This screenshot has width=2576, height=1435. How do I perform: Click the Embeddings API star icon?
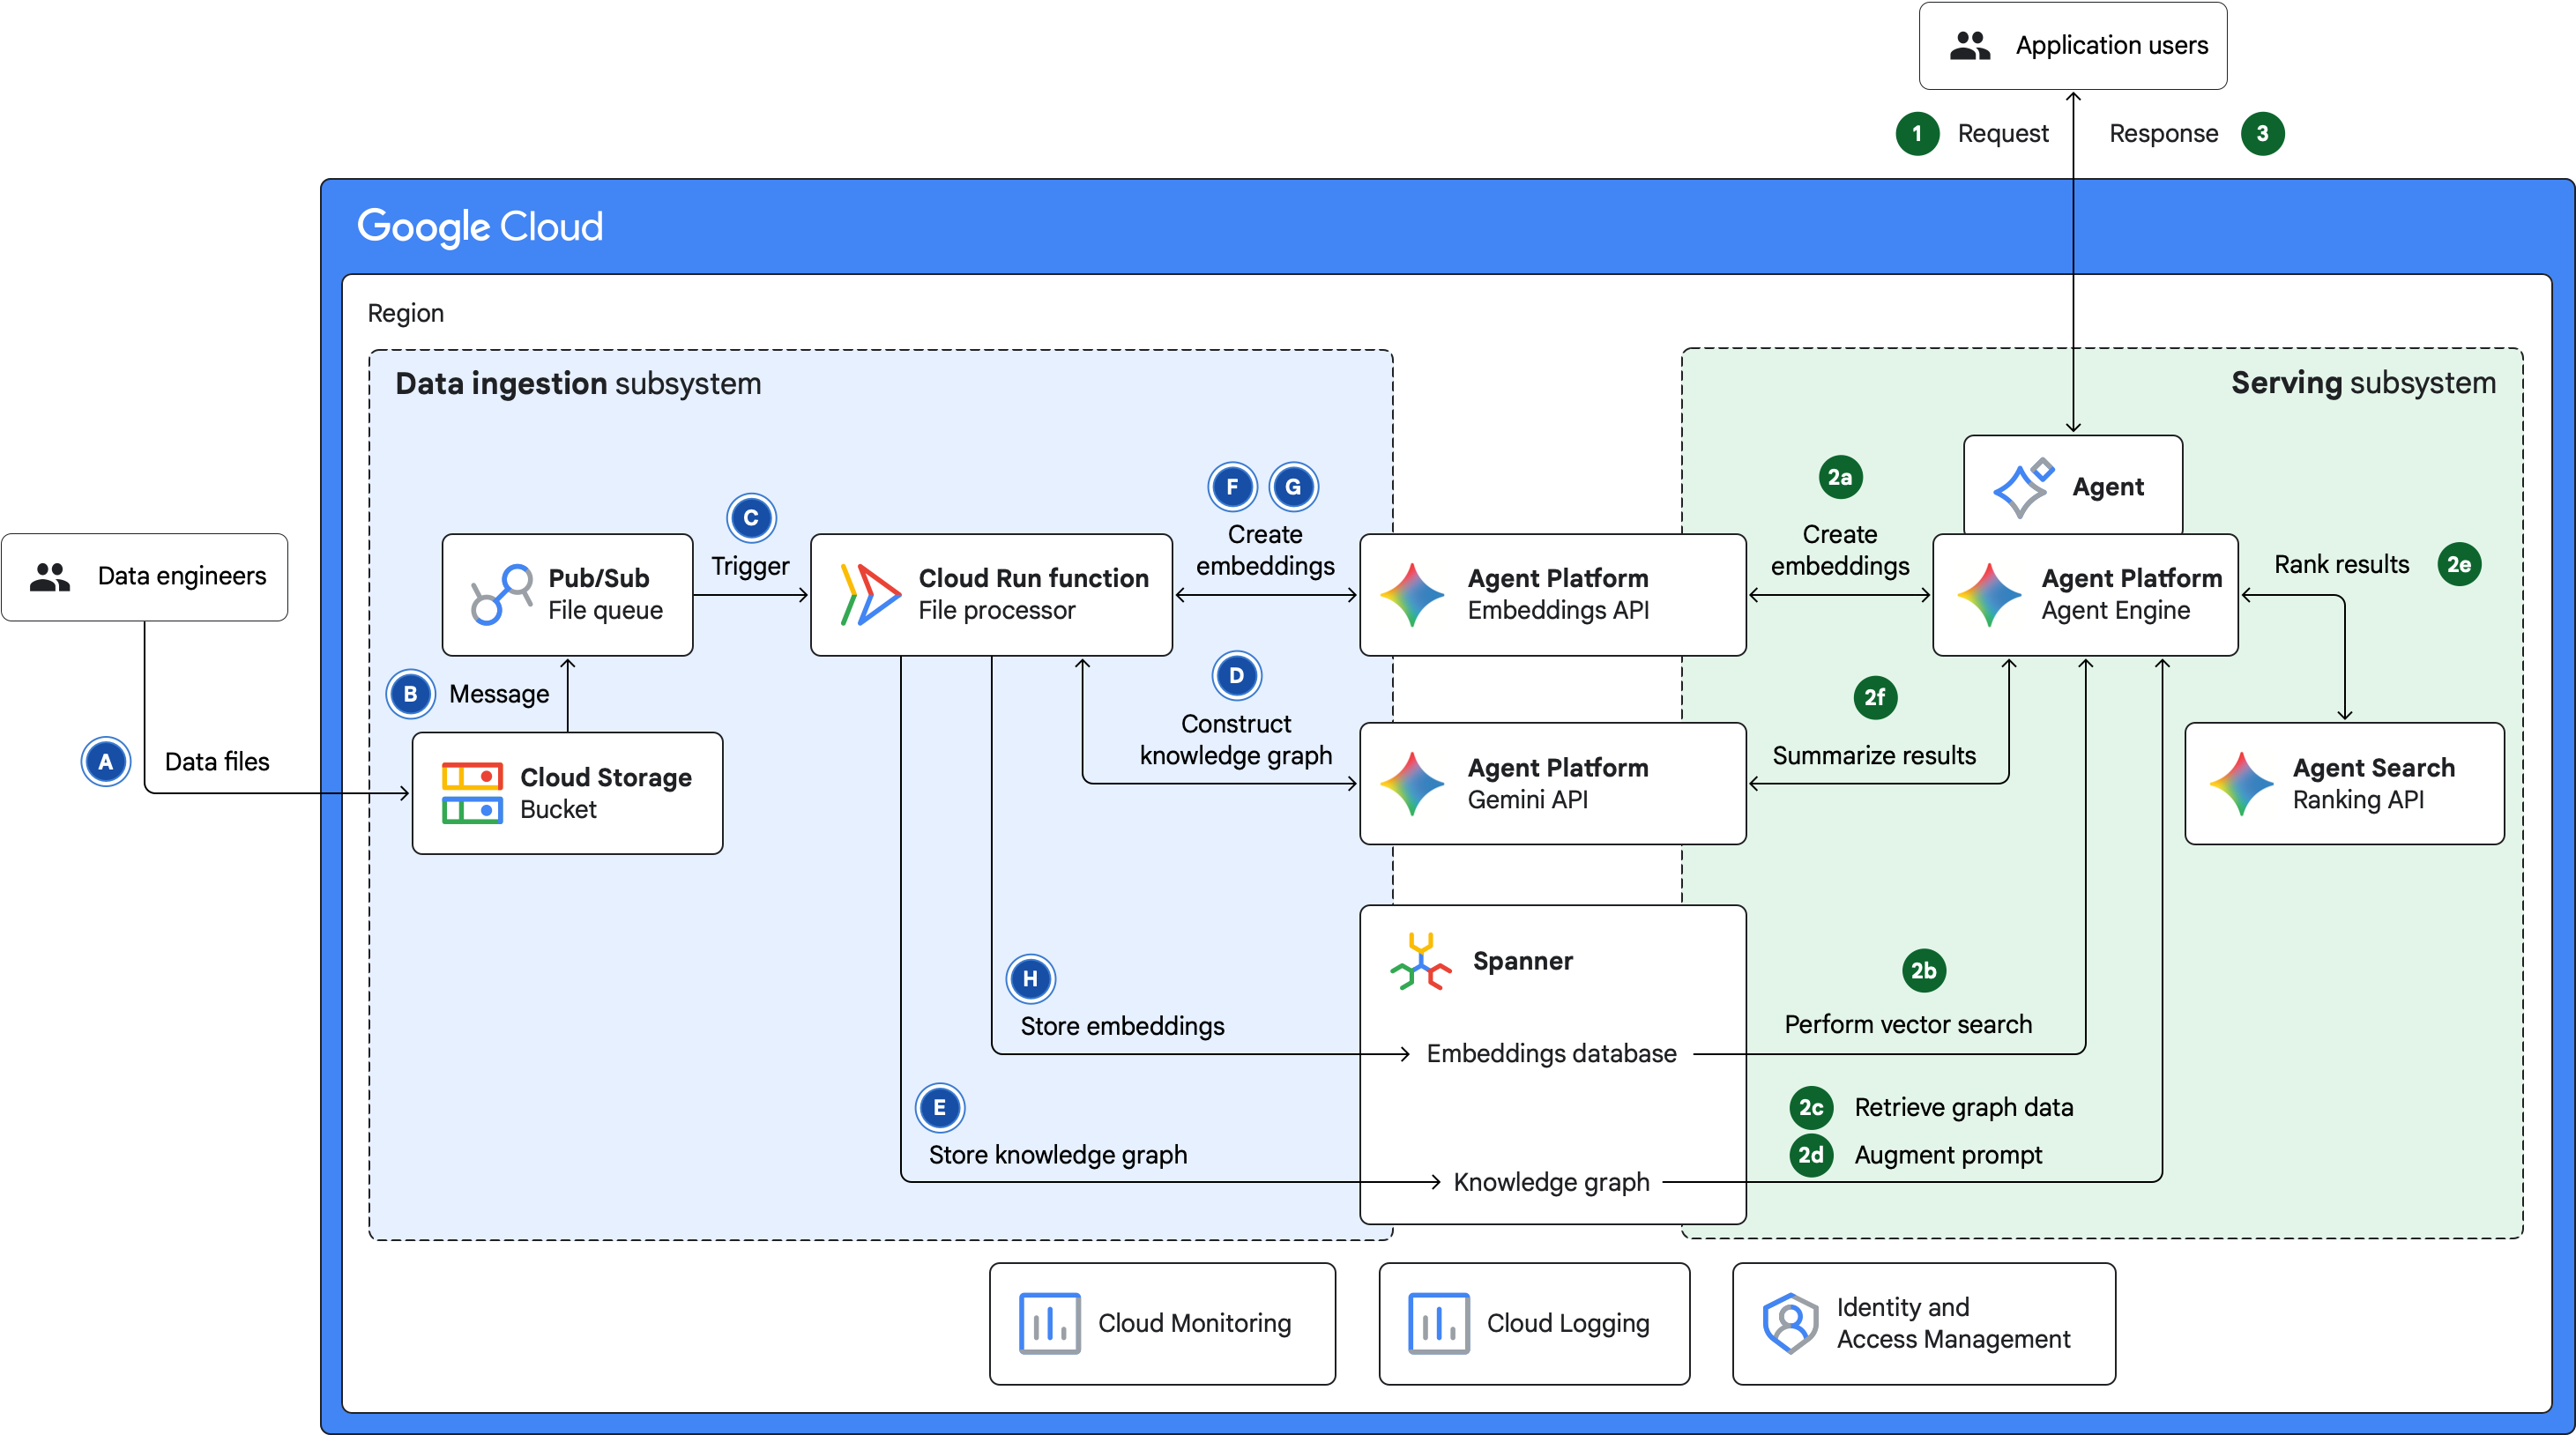pos(1411,595)
